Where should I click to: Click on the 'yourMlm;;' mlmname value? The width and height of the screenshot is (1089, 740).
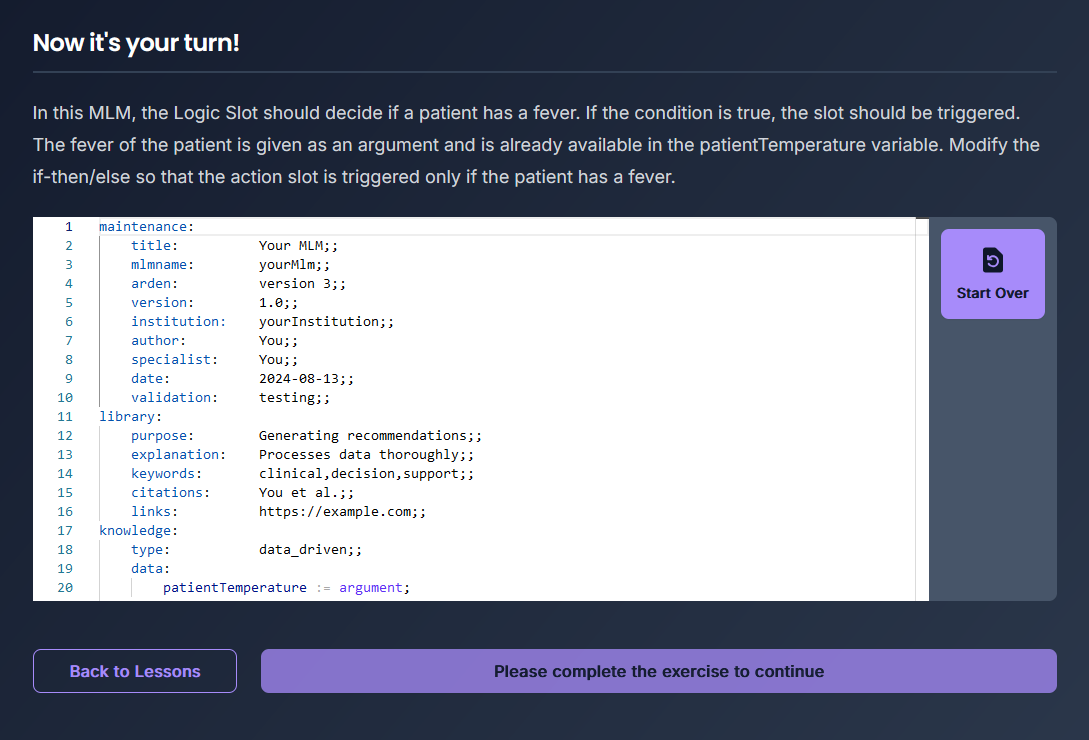tap(294, 264)
